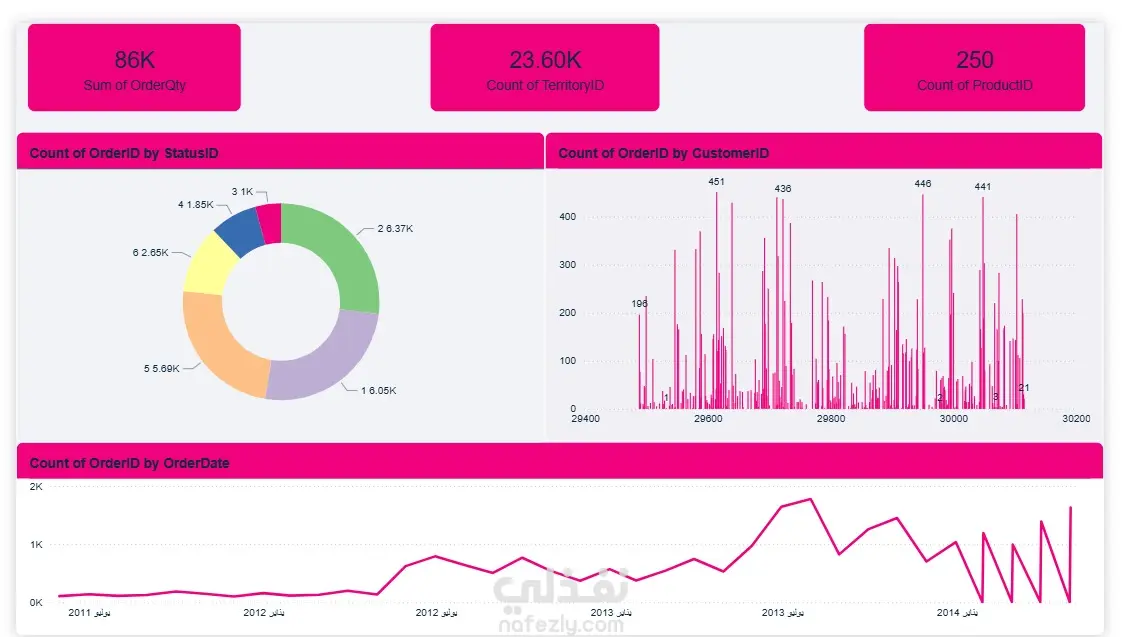Click the January 2014 date axis label
Viewport: 1122px width, 637px height.
[x=957, y=613]
